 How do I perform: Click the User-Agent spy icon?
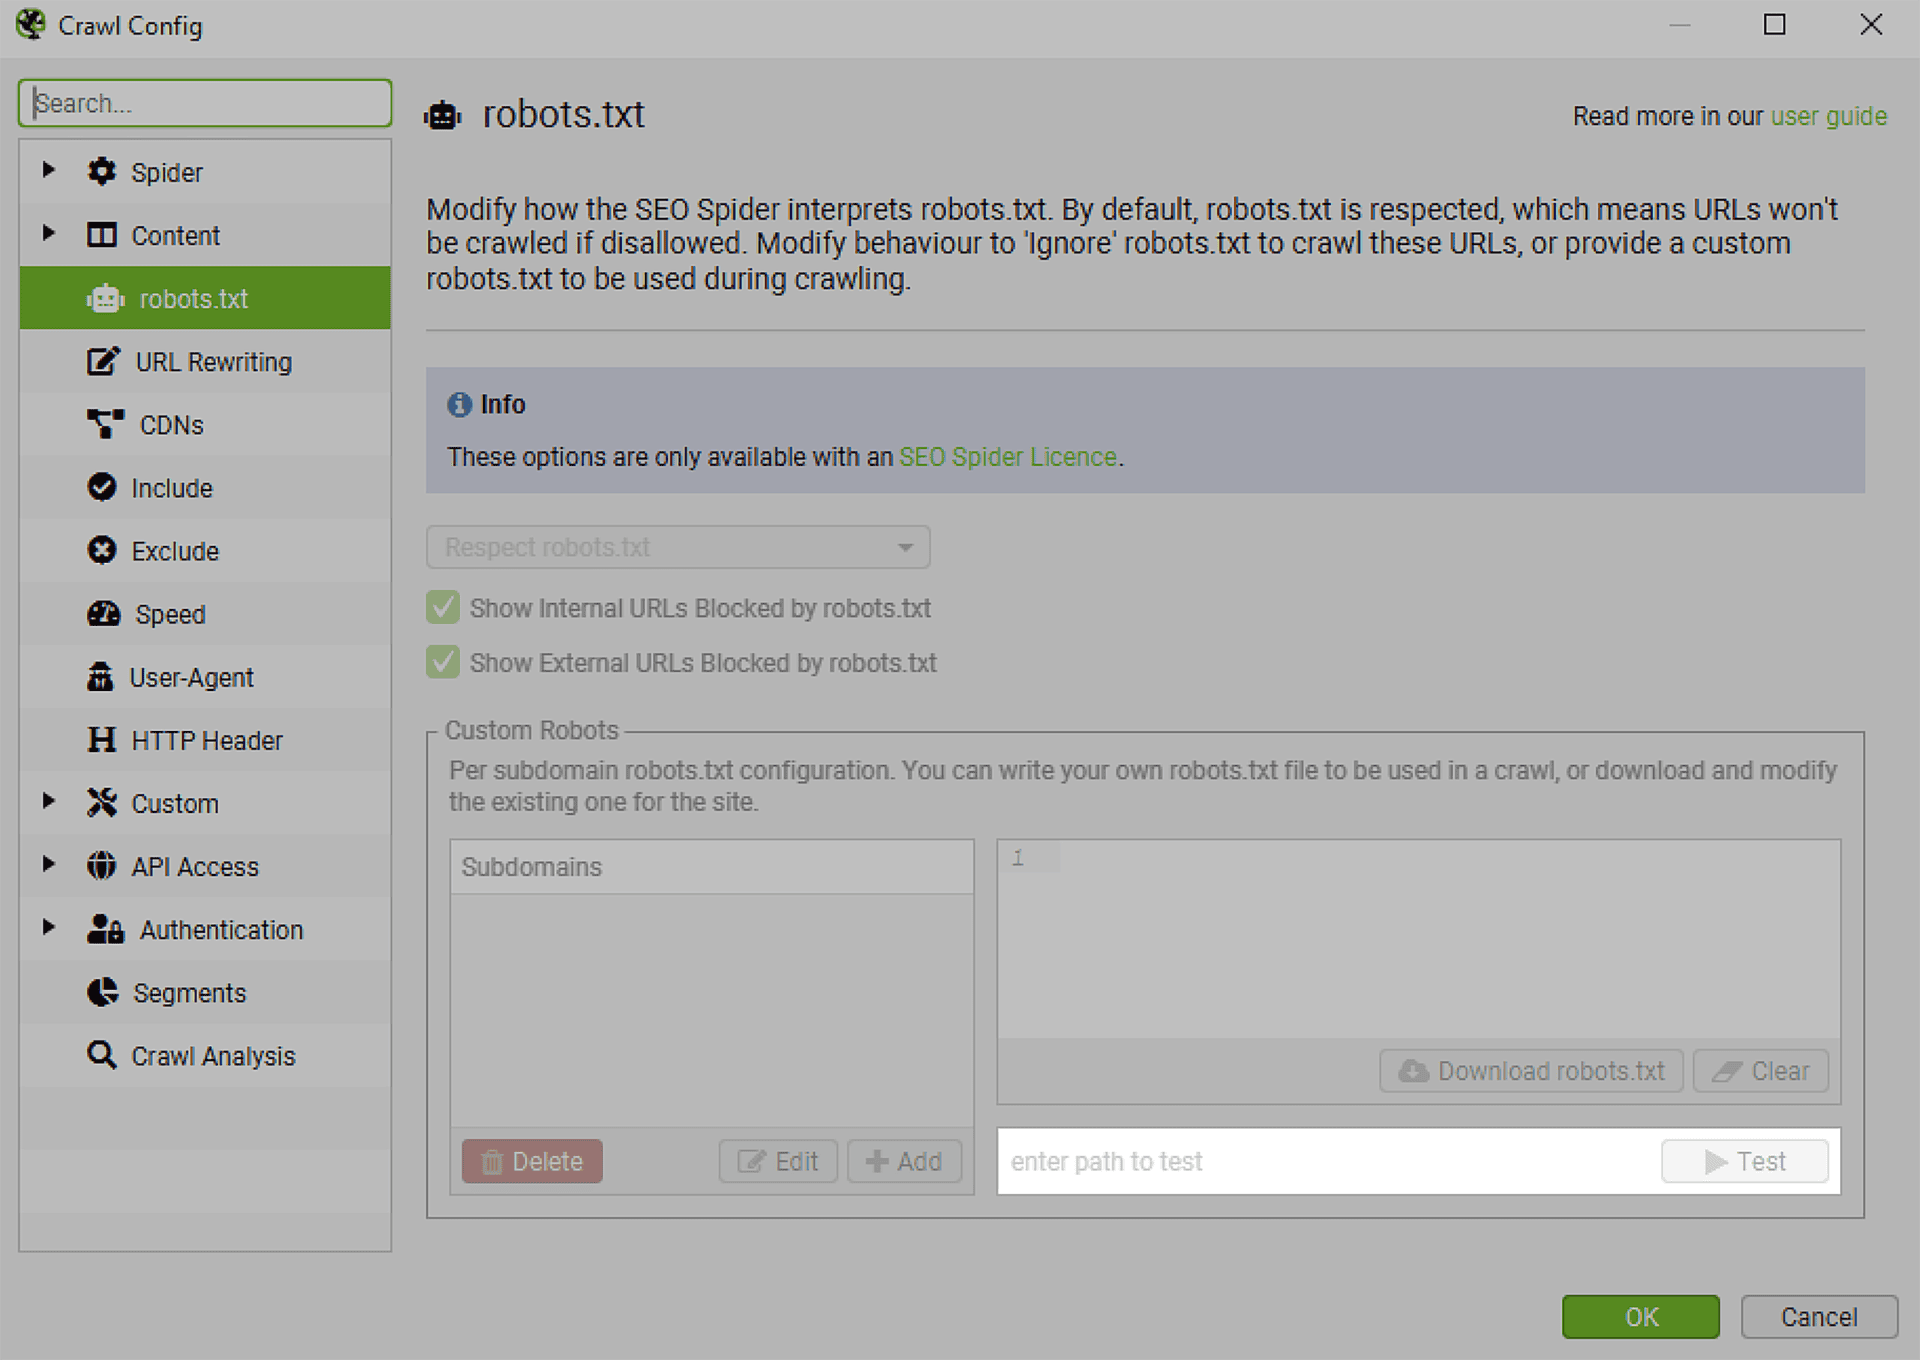(100, 677)
